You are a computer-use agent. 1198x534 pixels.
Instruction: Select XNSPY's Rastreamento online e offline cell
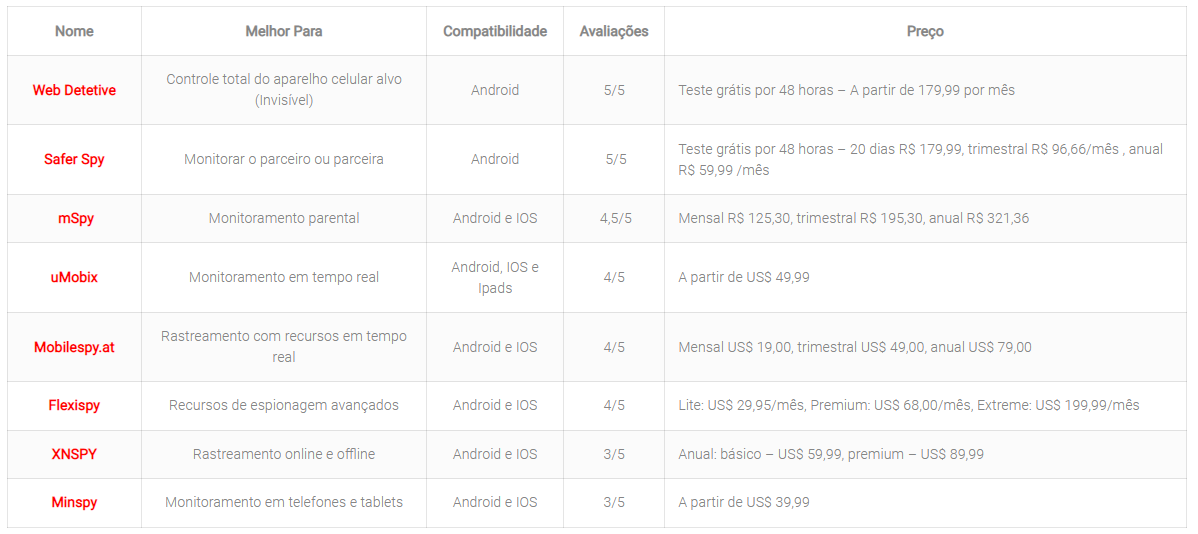(284, 454)
